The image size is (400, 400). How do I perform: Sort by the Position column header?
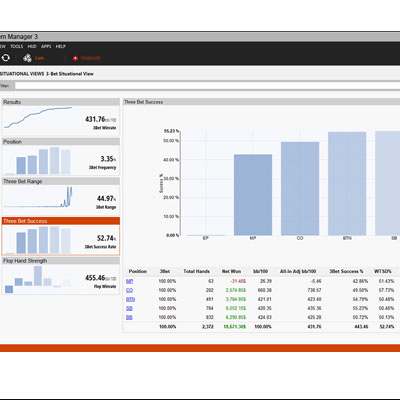point(138,271)
